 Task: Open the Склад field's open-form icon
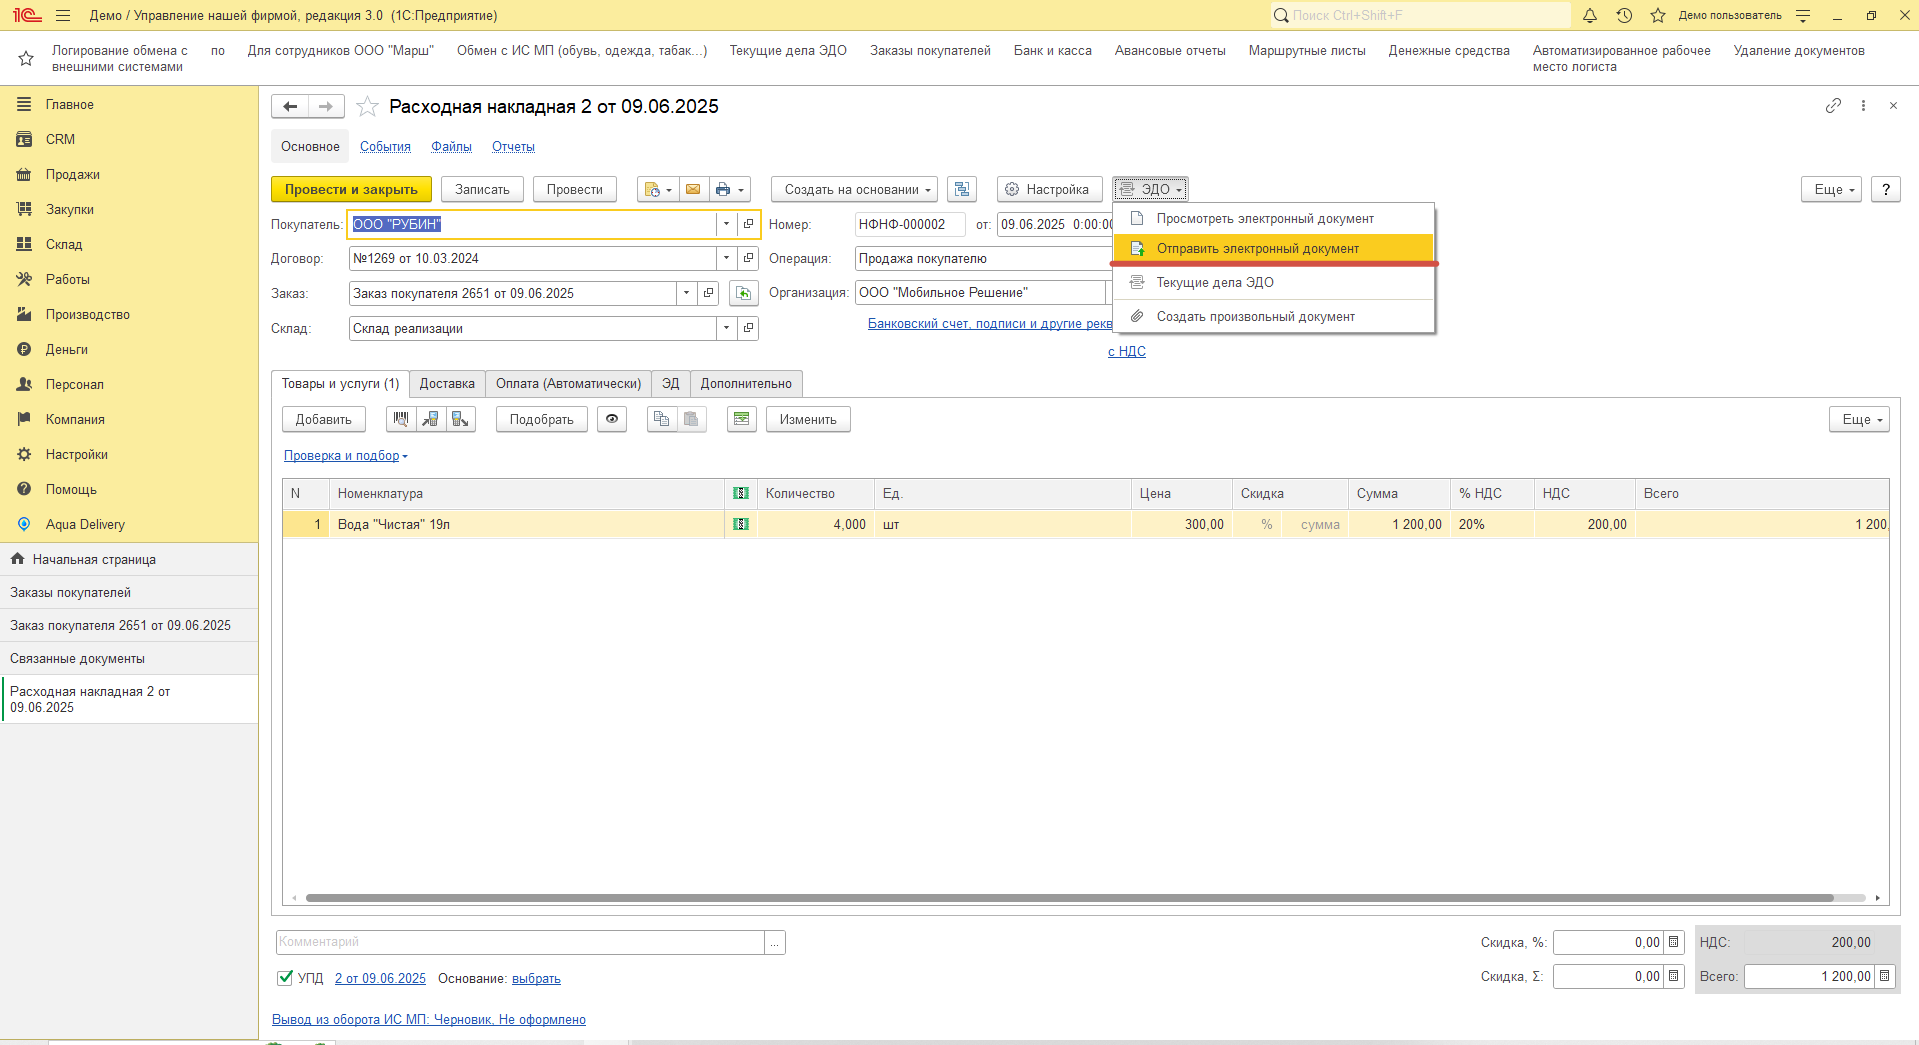pyautogui.click(x=748, y=328)
